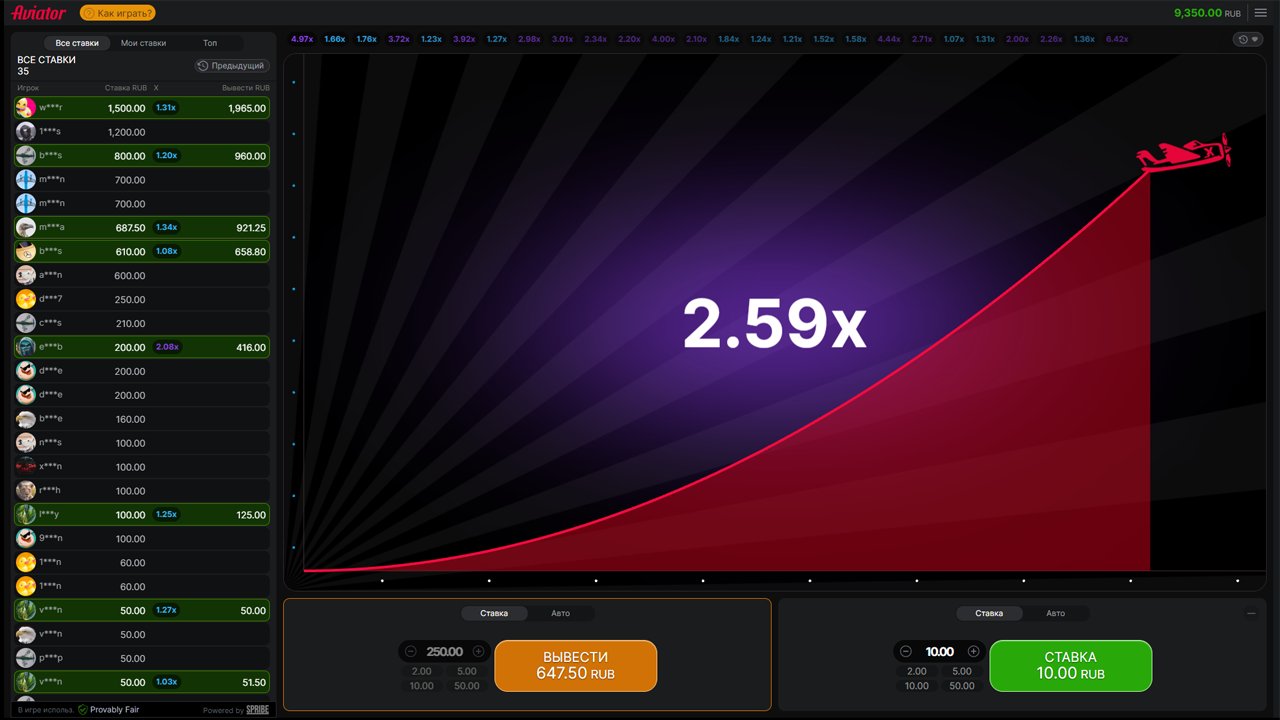
Task: Increase the 10.00 bet amount
Action: (x=973, y=651)
